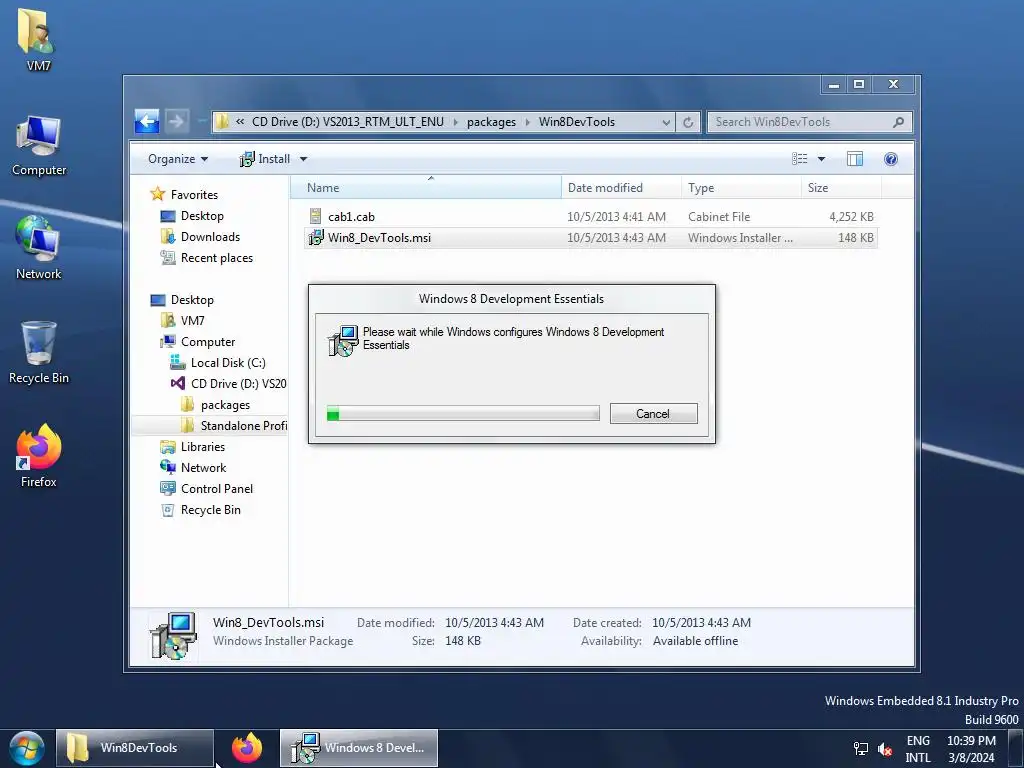This screenshot has width=1024, height=768.
Task: Open VM7 folder in the tree
Action: coord(192,321)
